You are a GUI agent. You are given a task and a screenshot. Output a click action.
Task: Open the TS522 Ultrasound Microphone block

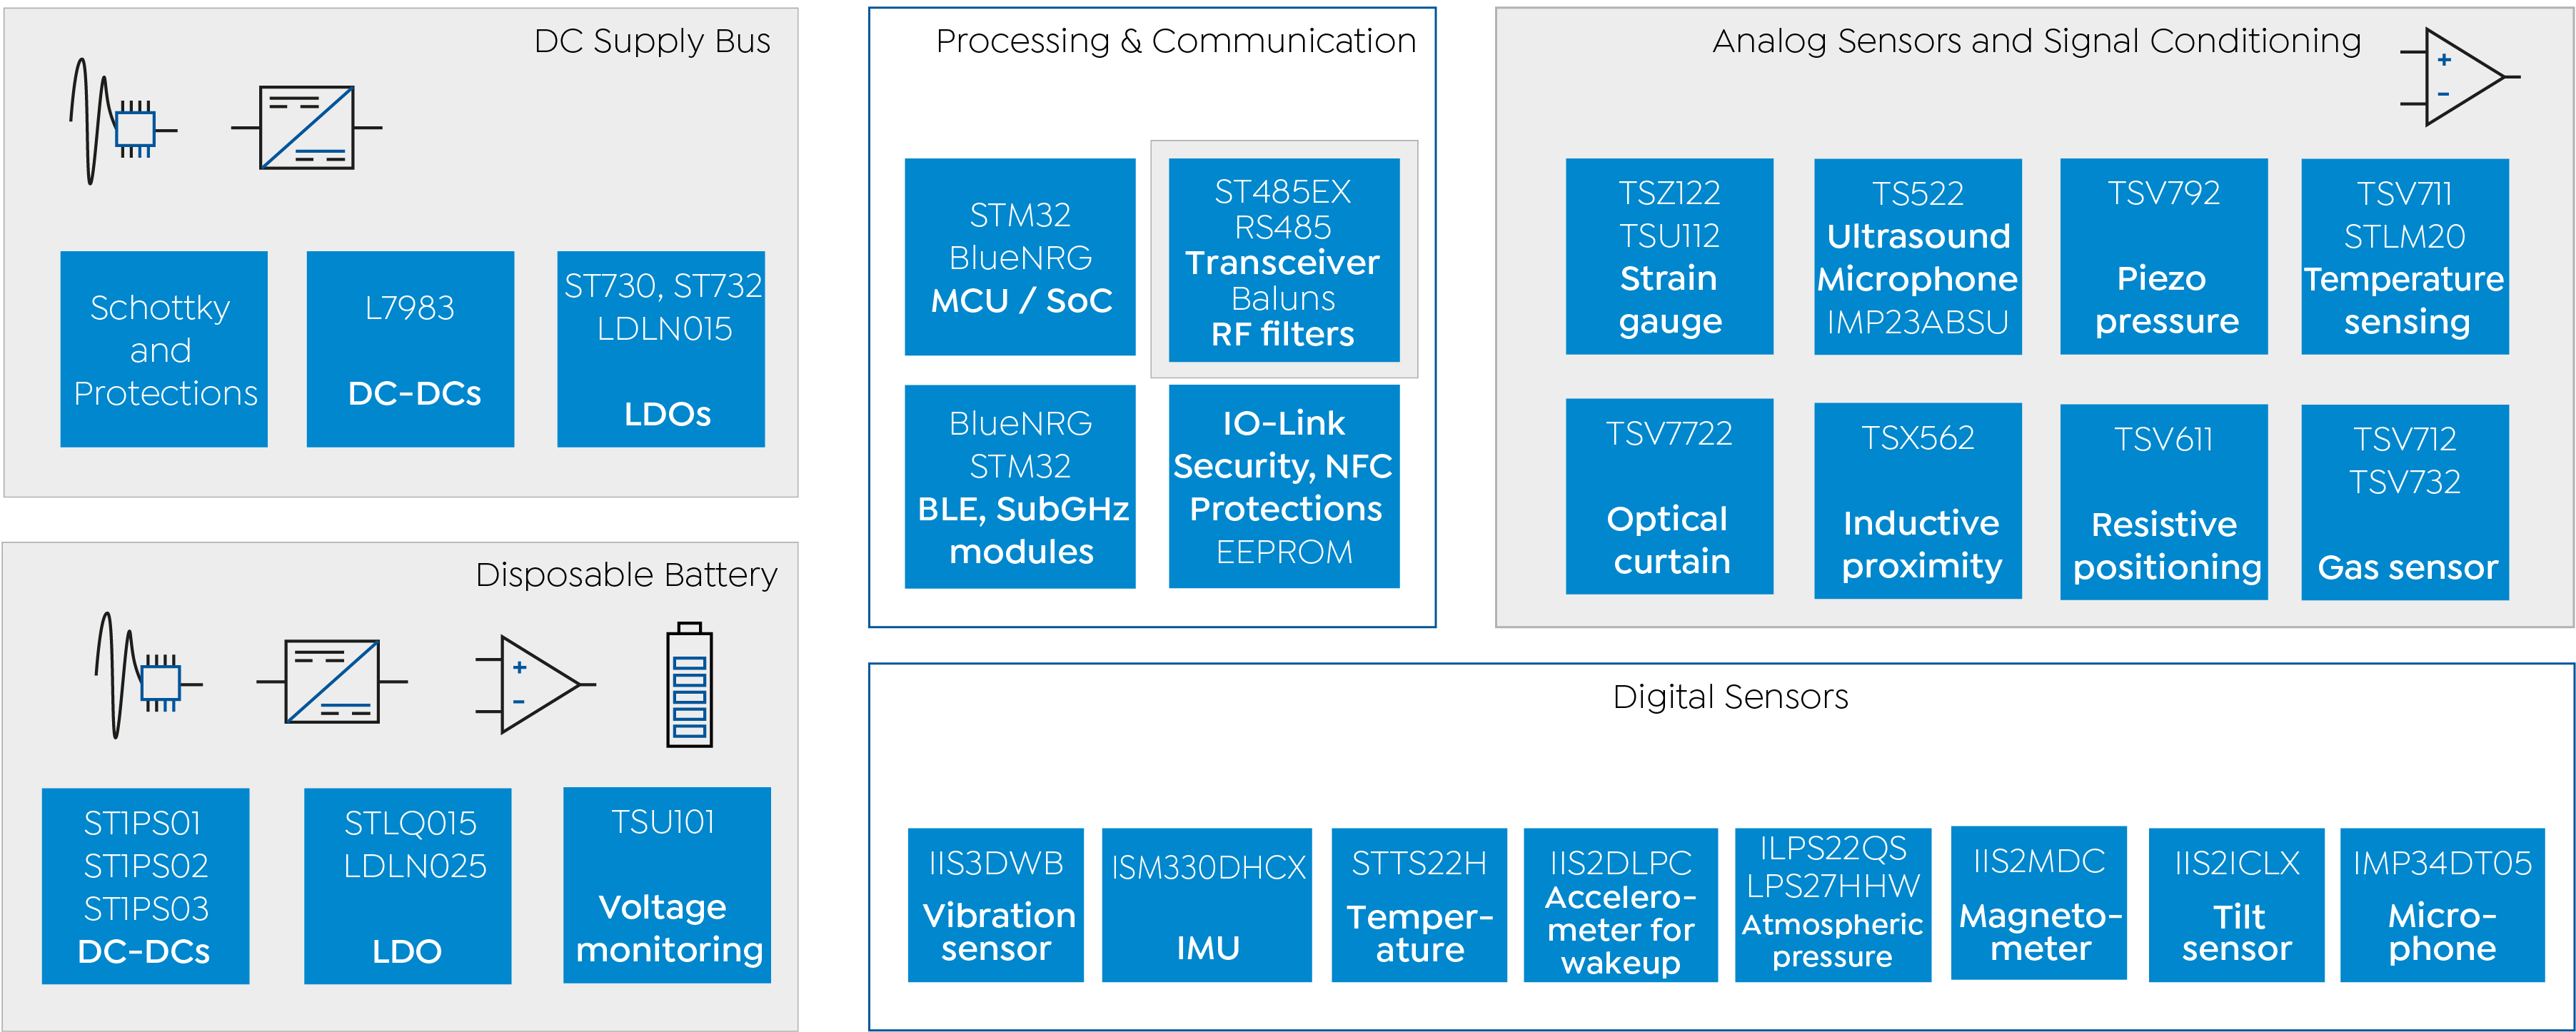pyautogui.click(x=1918, y=256)
